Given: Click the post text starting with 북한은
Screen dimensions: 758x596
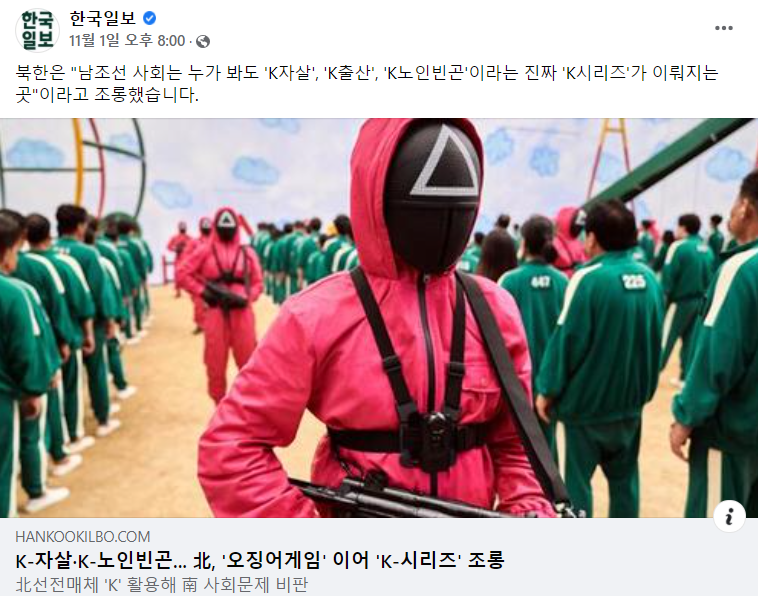Looking at the screenshot, I should pos(367,83).
